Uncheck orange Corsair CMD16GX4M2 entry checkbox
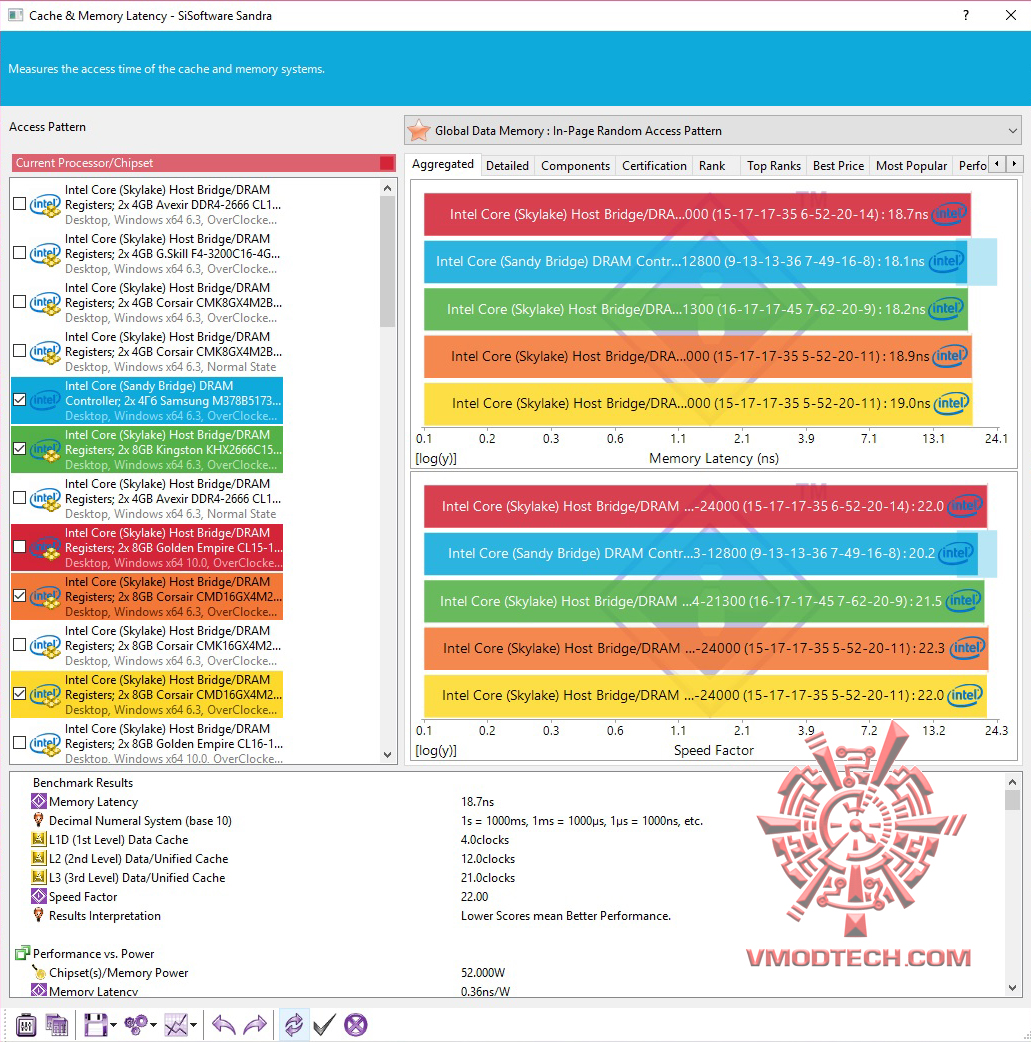 coord(20,596)
